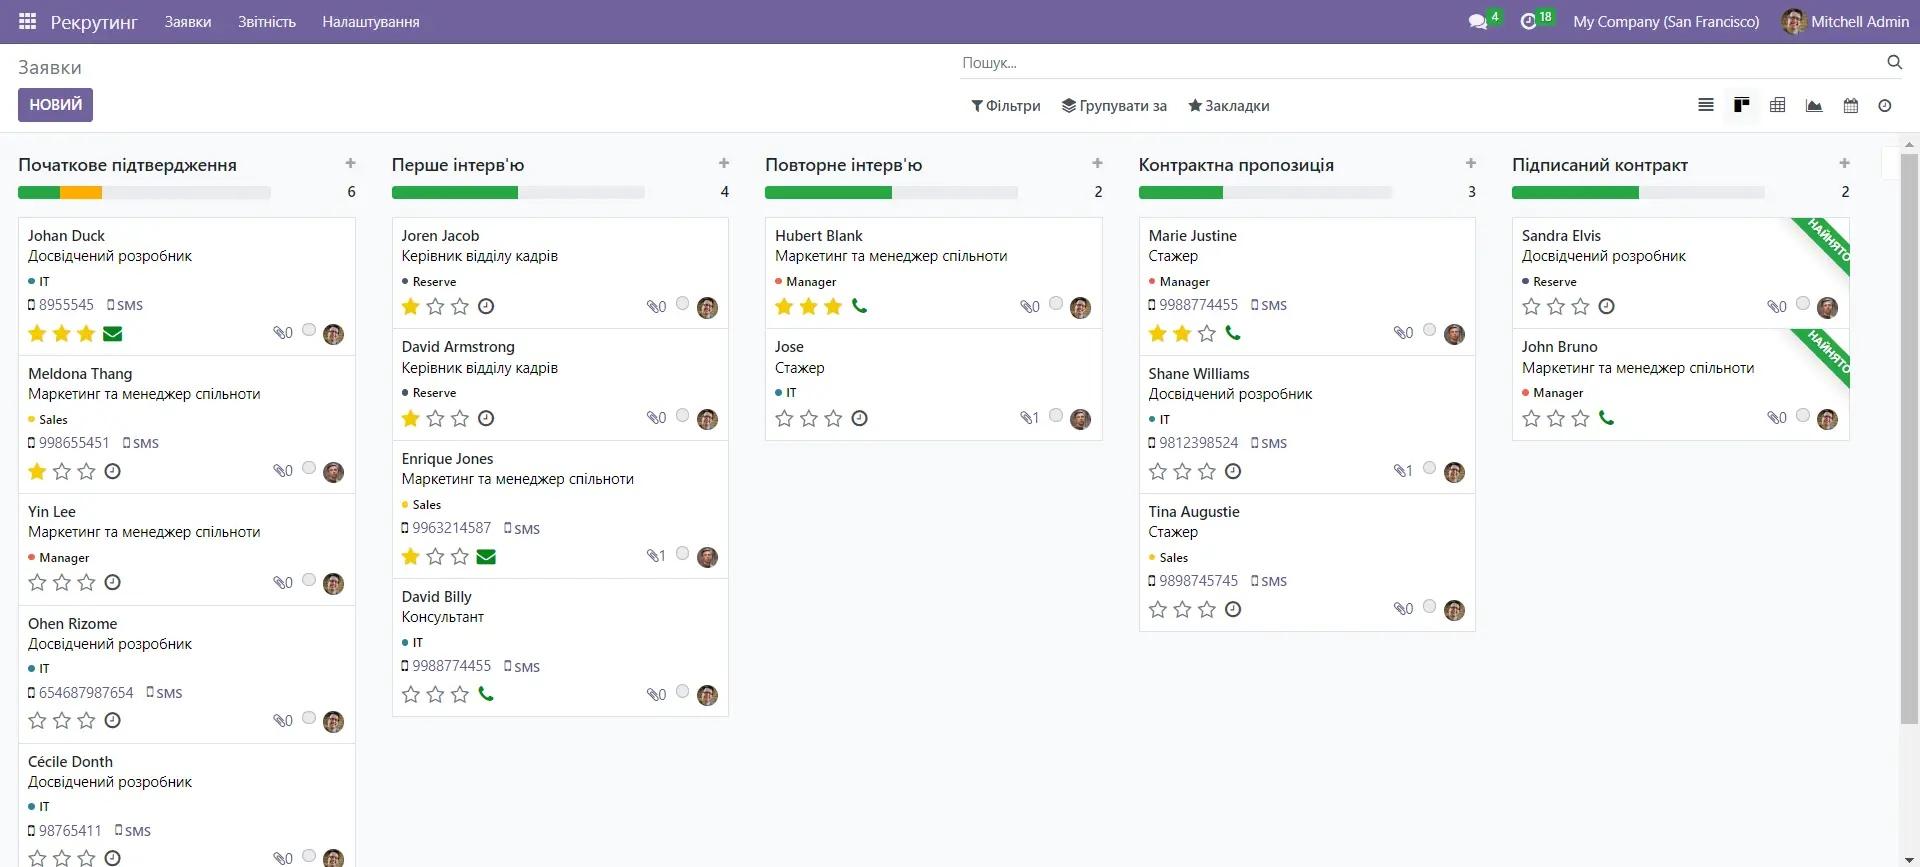Expand the Групувати за dropdown

[x=1114, y=105]
